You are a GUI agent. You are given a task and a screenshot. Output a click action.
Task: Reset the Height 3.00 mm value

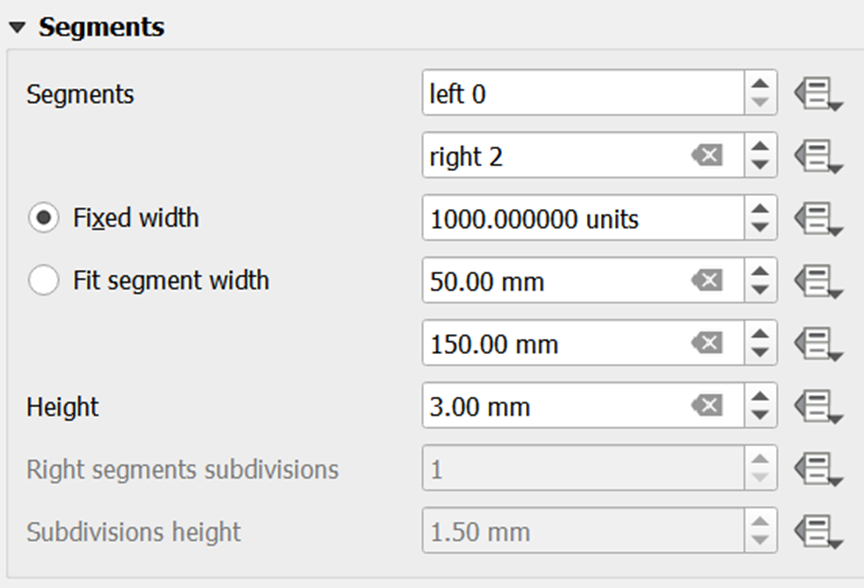click(x=707, y=407)
